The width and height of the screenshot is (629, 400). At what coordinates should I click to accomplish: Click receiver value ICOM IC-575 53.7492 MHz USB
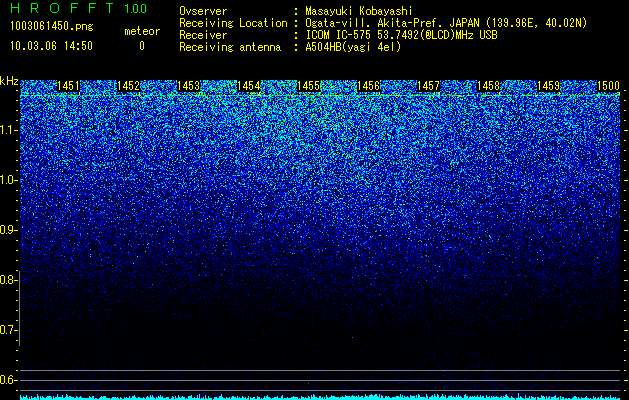click(x=401, y=35)
